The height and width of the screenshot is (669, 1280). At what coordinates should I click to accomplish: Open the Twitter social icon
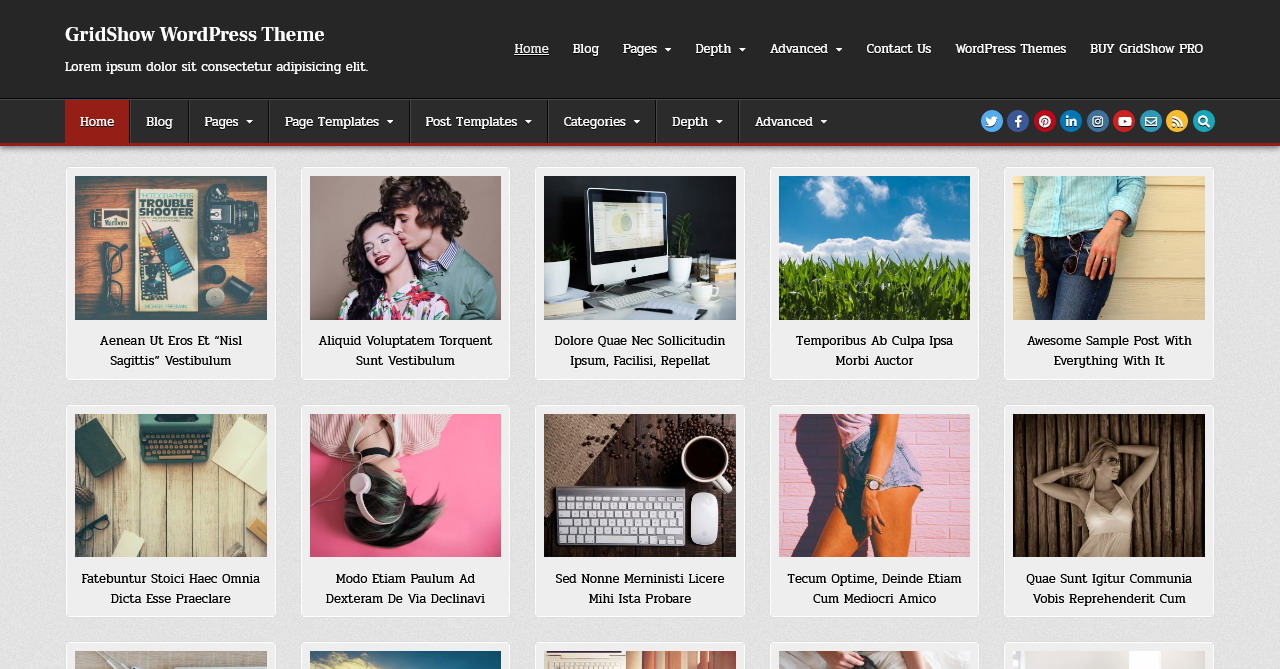pyautogui.click(x=992, y=121)
